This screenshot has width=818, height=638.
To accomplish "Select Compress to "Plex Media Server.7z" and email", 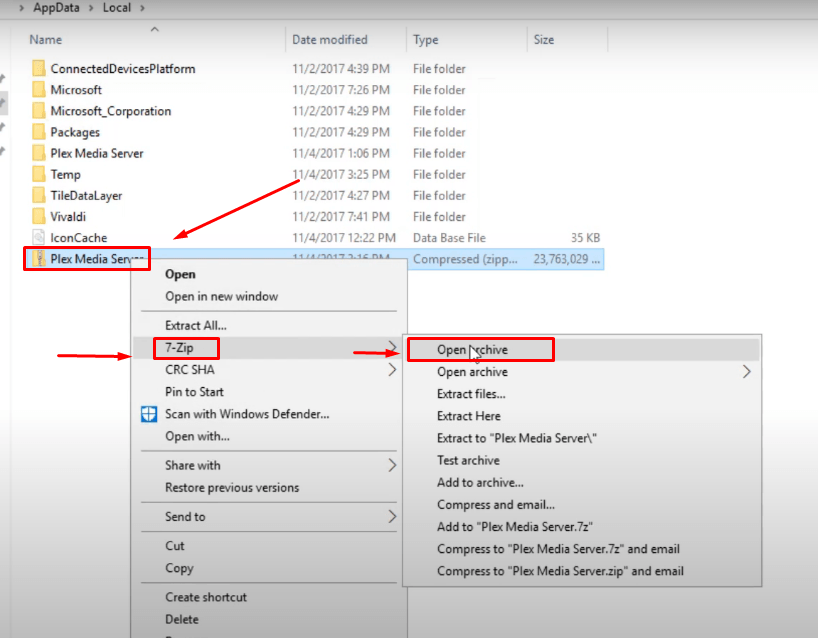I will [559, 549].
